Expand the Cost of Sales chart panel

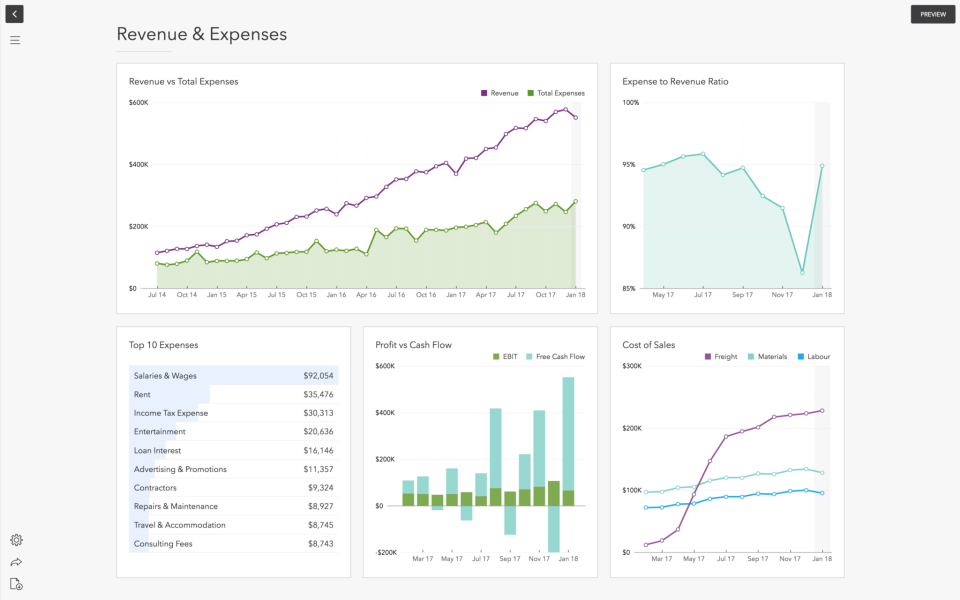[x=648, y=344]
